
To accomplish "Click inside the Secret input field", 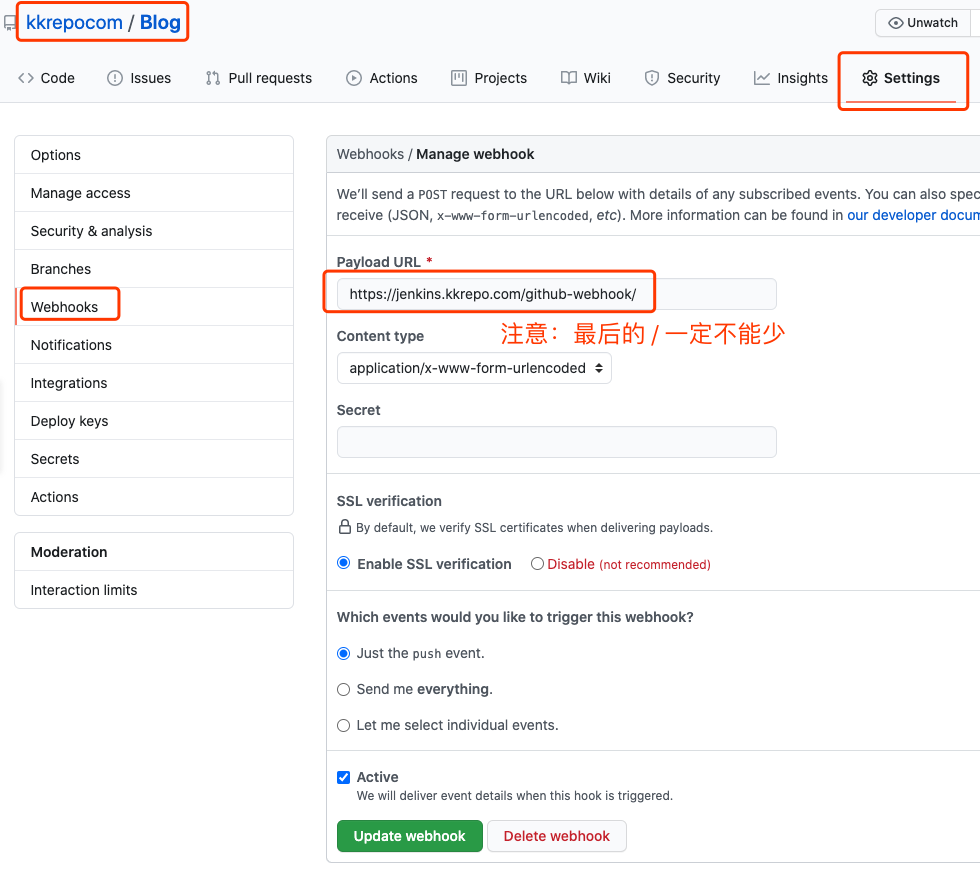I will click(x=556, y=442).
